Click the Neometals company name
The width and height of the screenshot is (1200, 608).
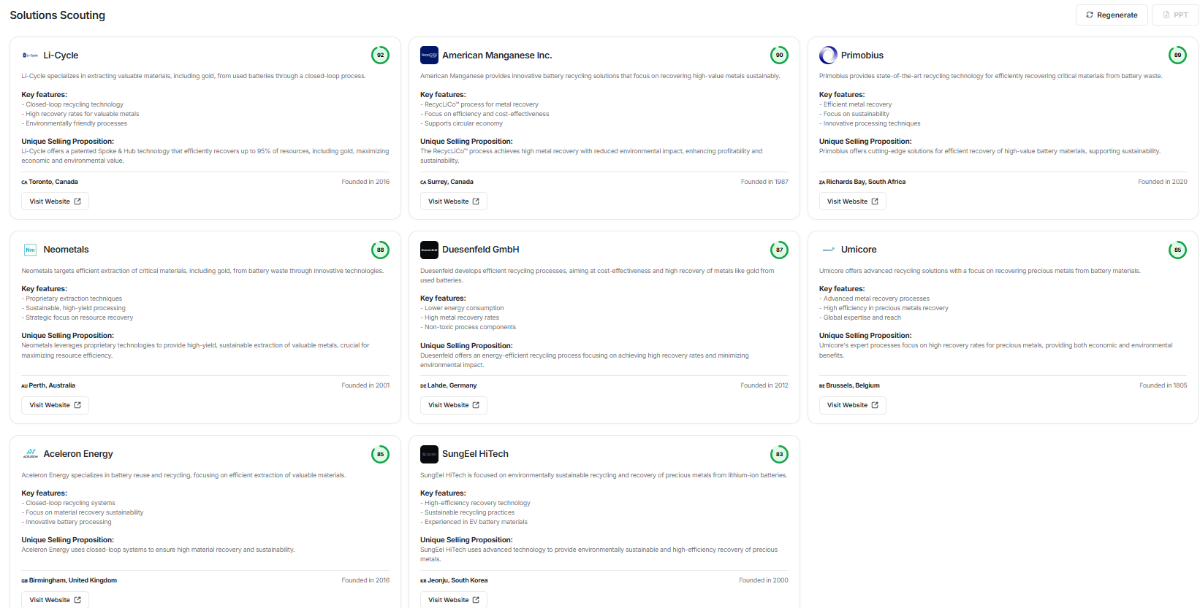(67, 250)
